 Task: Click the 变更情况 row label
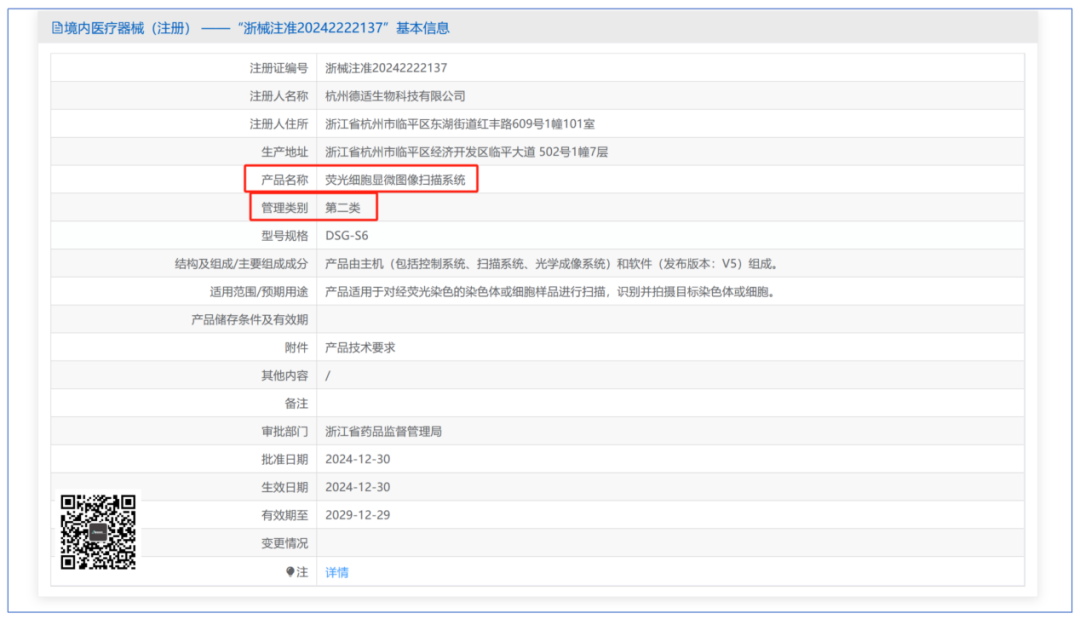[284, 544]
